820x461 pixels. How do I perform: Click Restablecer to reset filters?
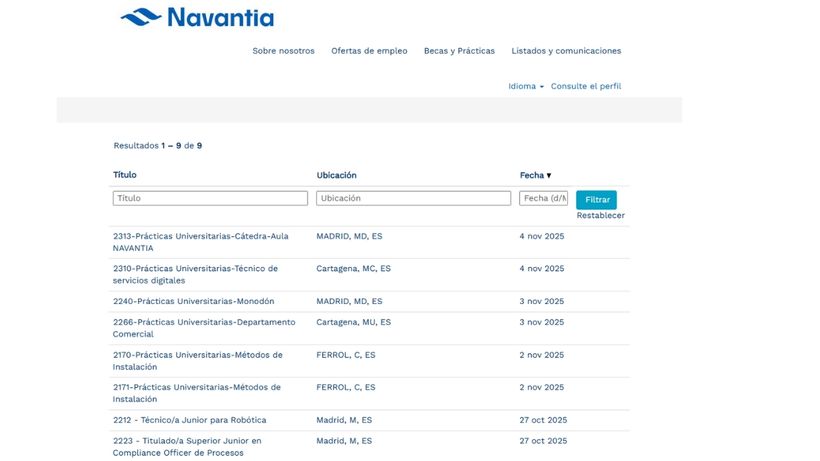[x=600, y=216]
